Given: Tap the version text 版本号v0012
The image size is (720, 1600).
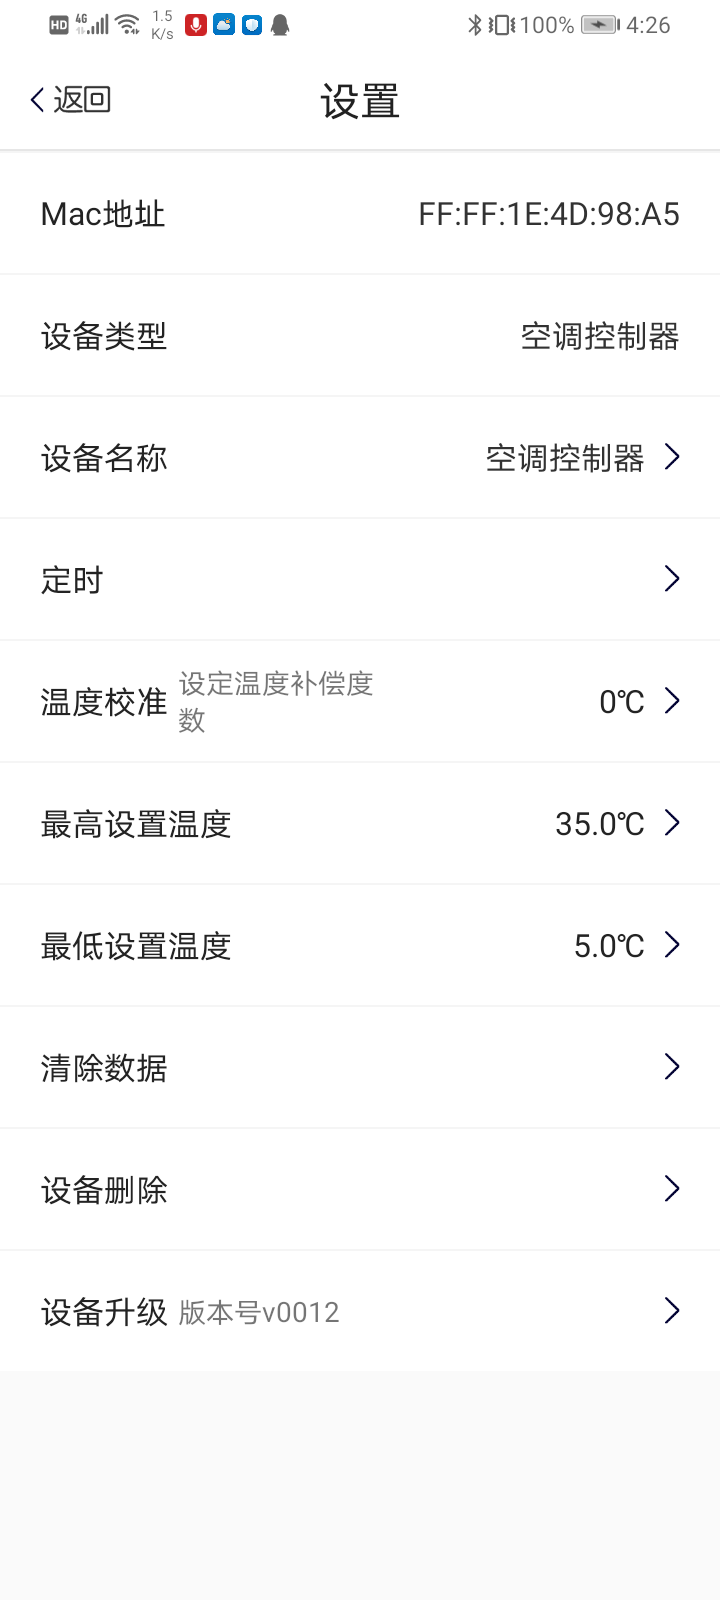Looking at the screenshot, I should (x=259, y=1312).
